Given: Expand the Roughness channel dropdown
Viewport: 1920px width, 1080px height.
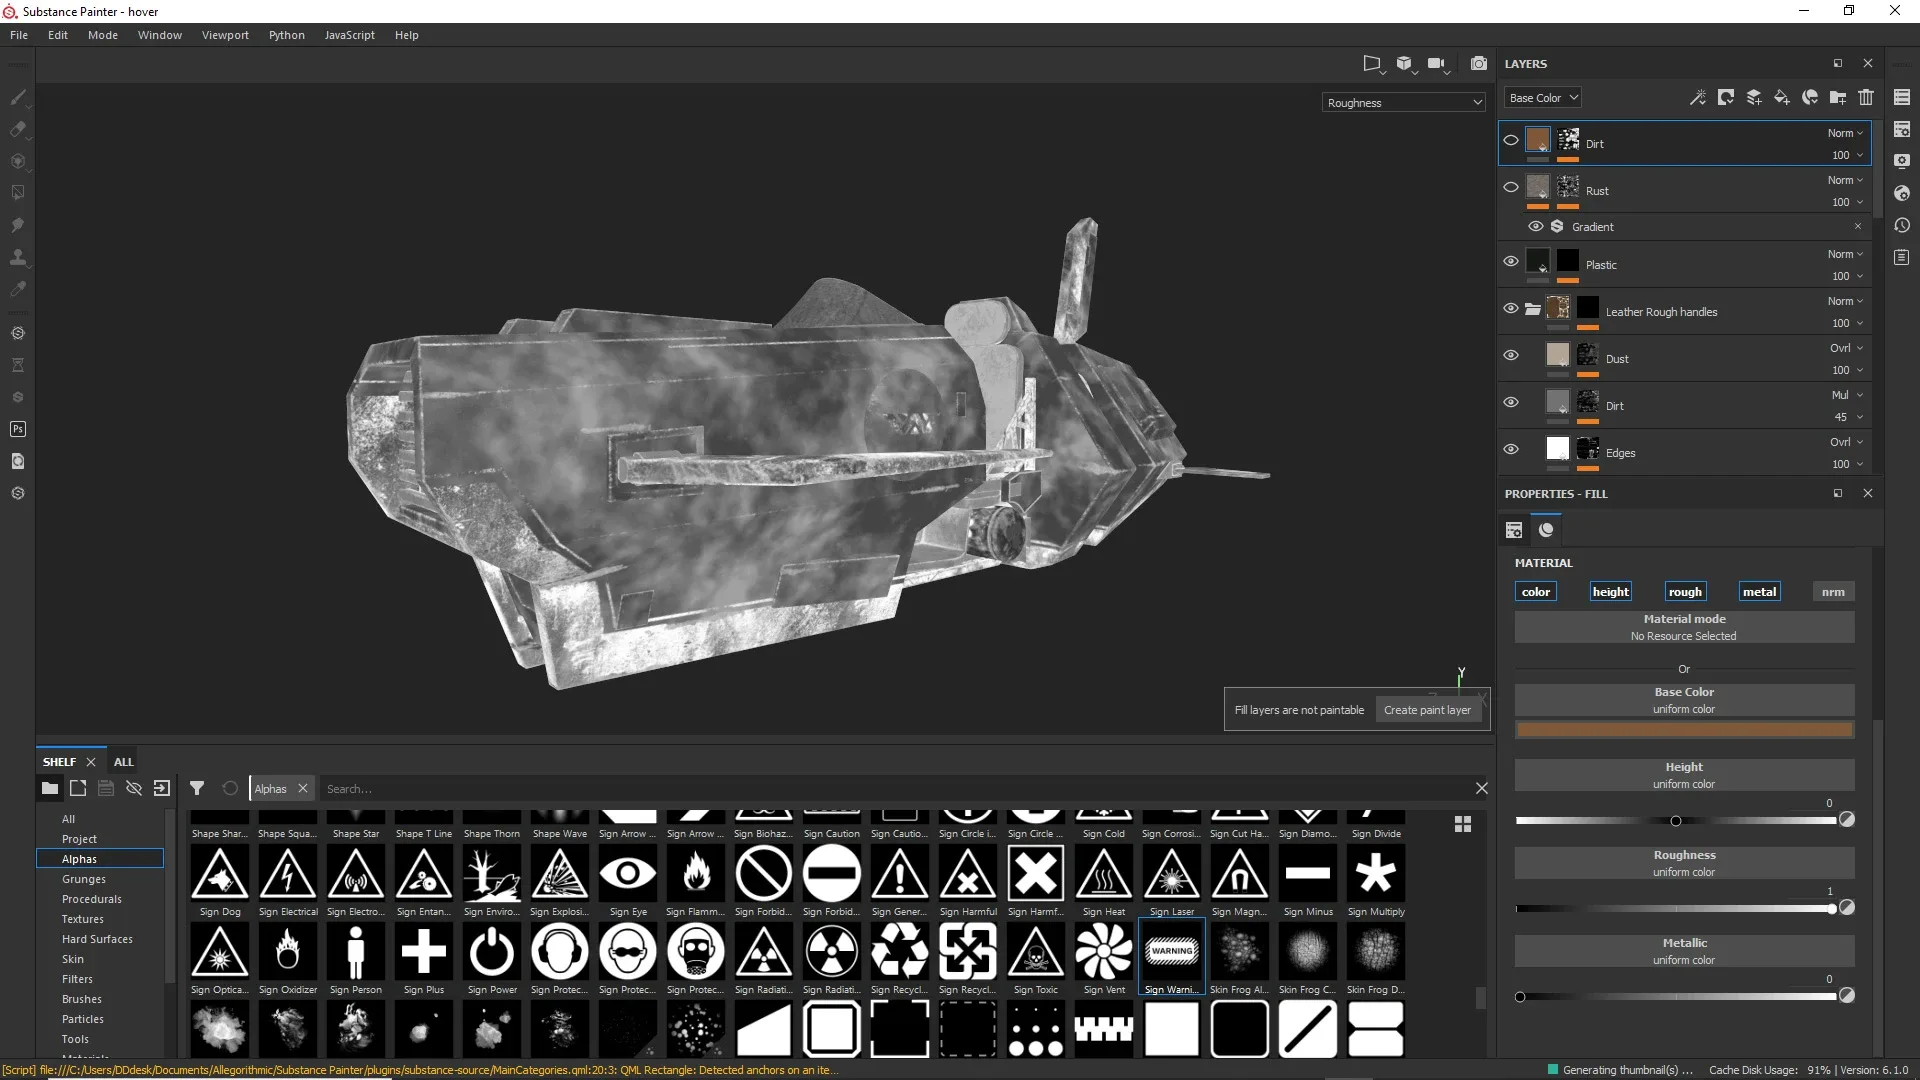Looking at the screenshot, I should coord(1403,102).
